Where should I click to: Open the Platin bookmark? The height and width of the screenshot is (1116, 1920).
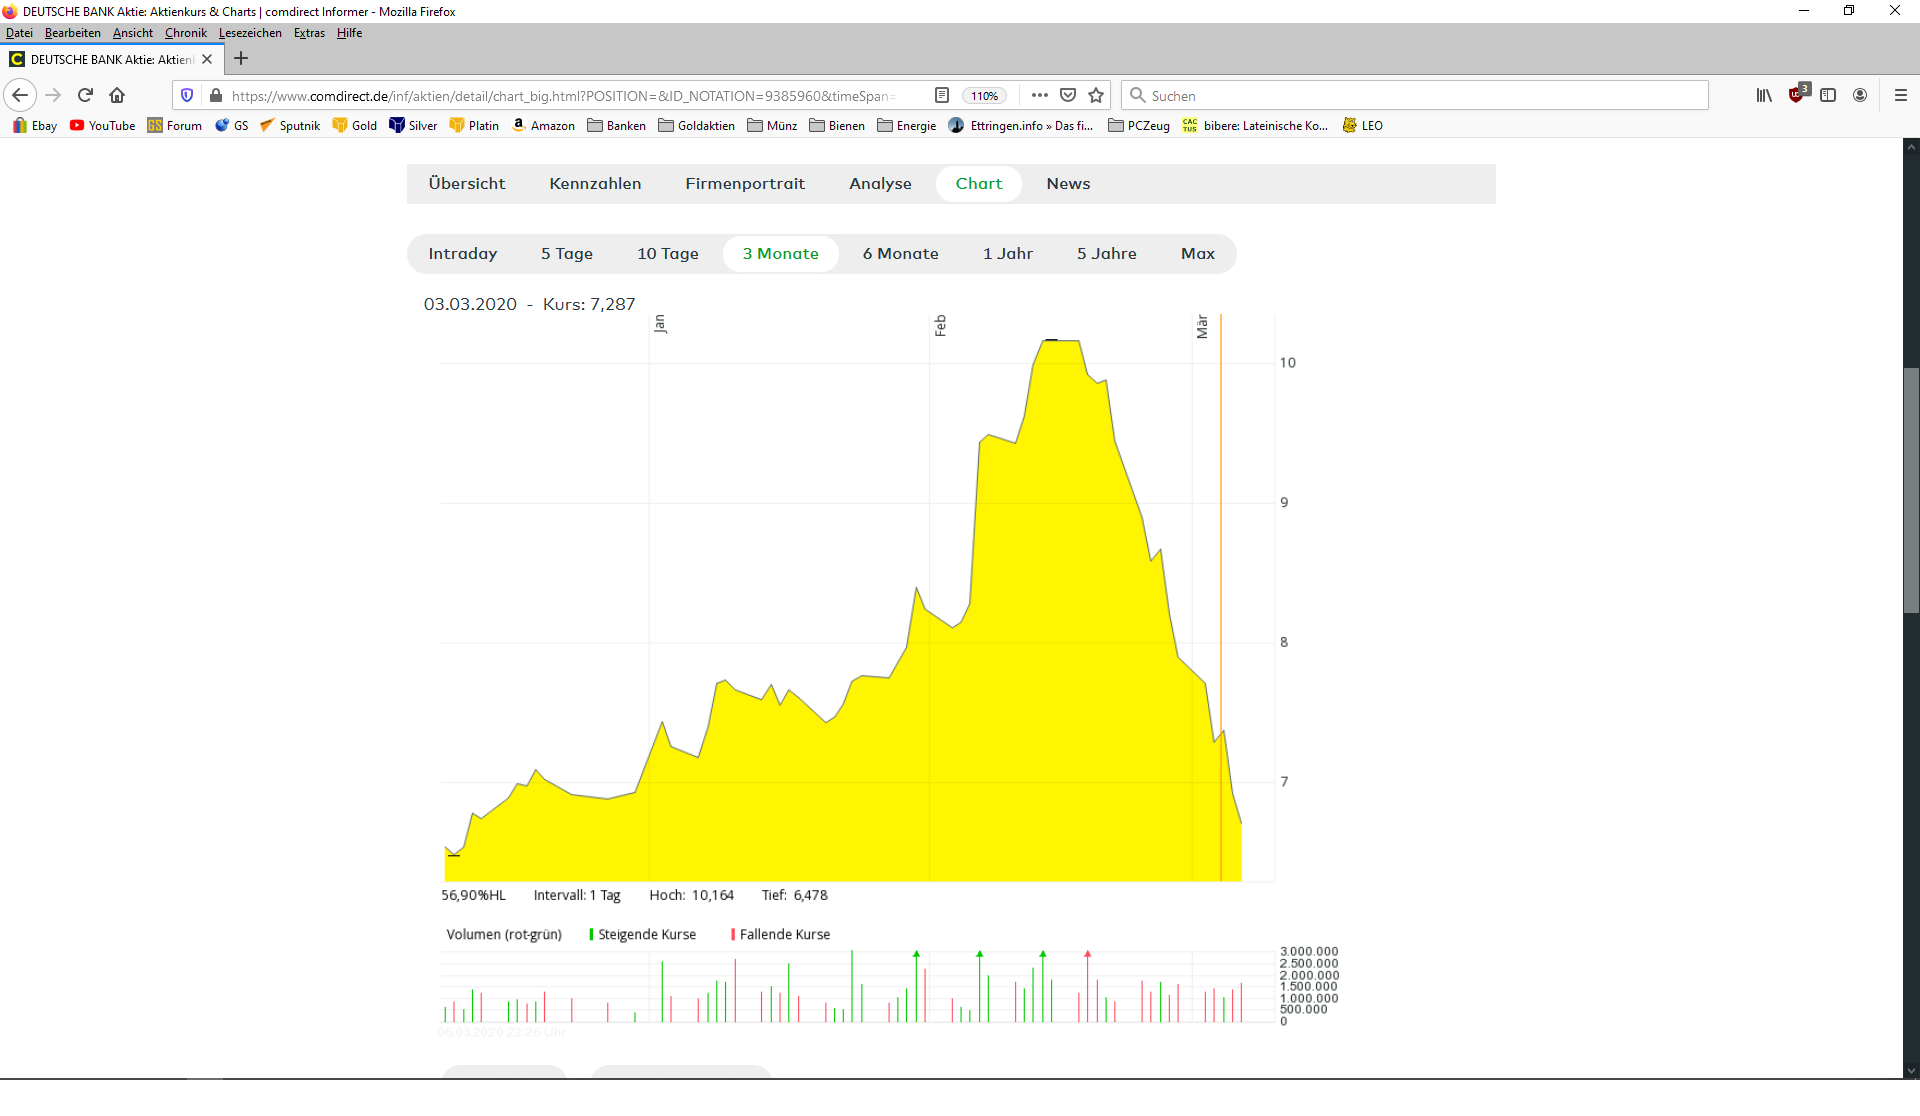tap(474, 125)
